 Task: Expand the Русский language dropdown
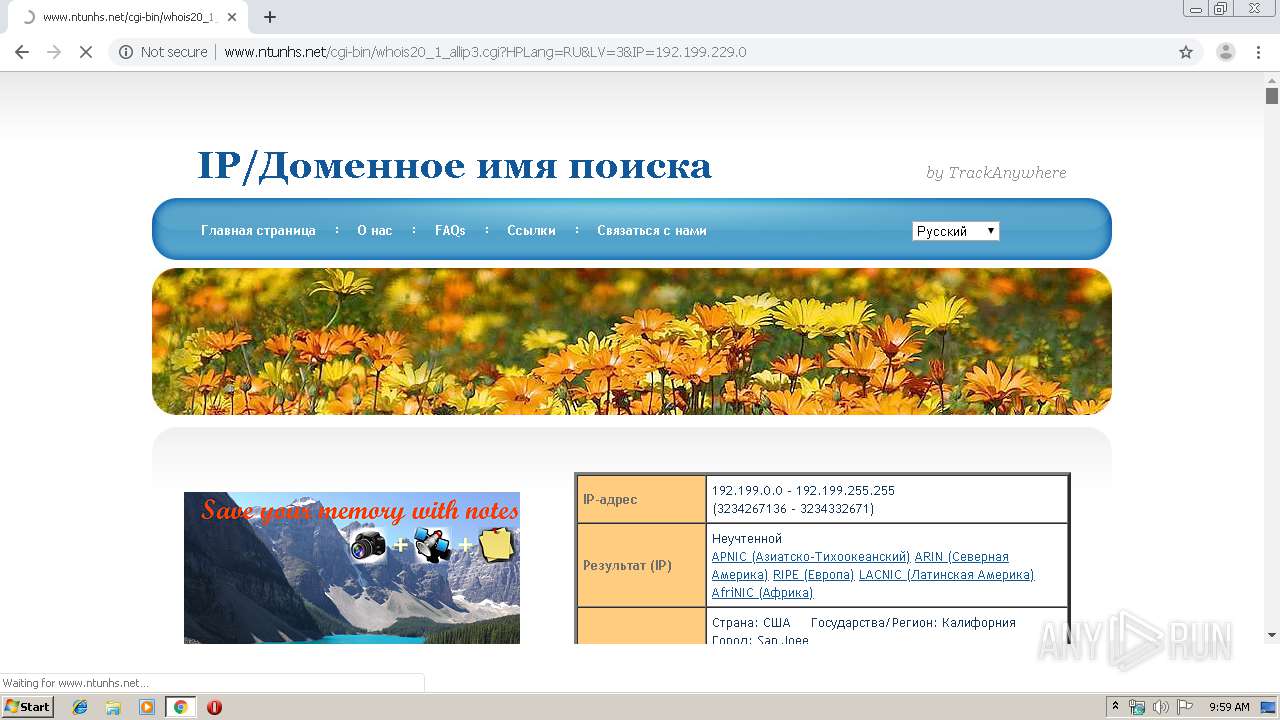[x=955, y=231]
